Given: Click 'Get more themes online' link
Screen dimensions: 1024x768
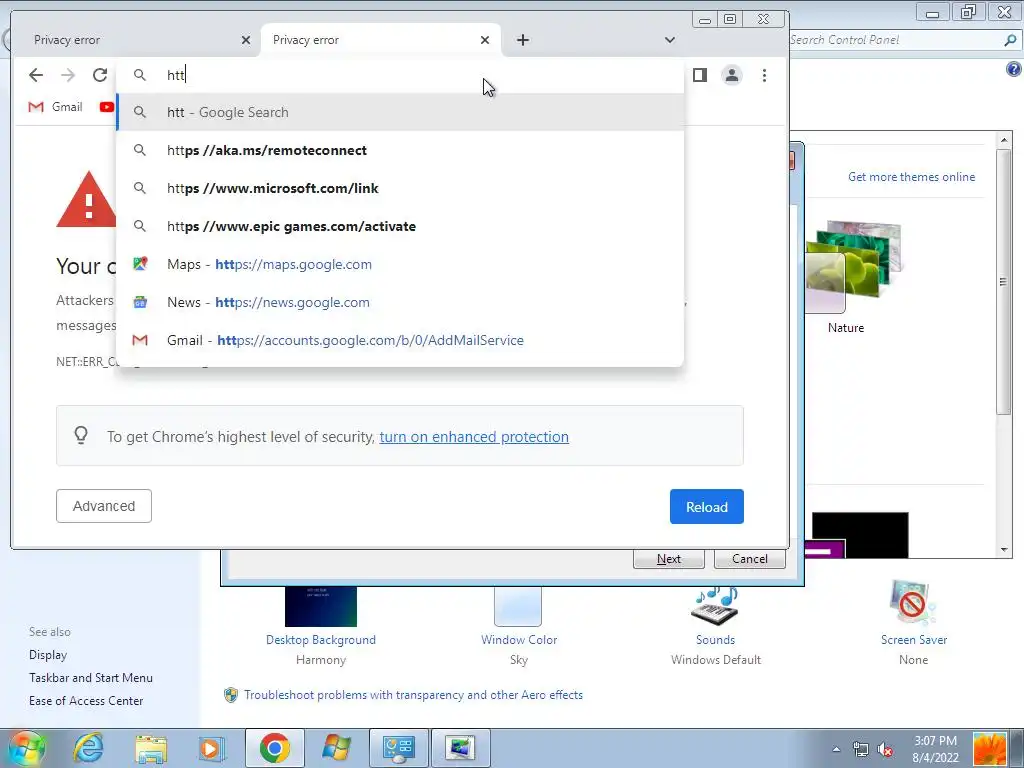Looking at the screenshot, I should tap(911, 177).
